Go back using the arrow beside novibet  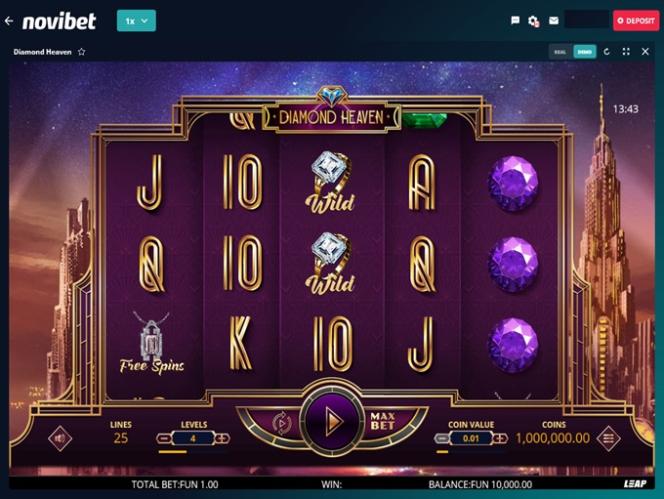tap(9, 21)
